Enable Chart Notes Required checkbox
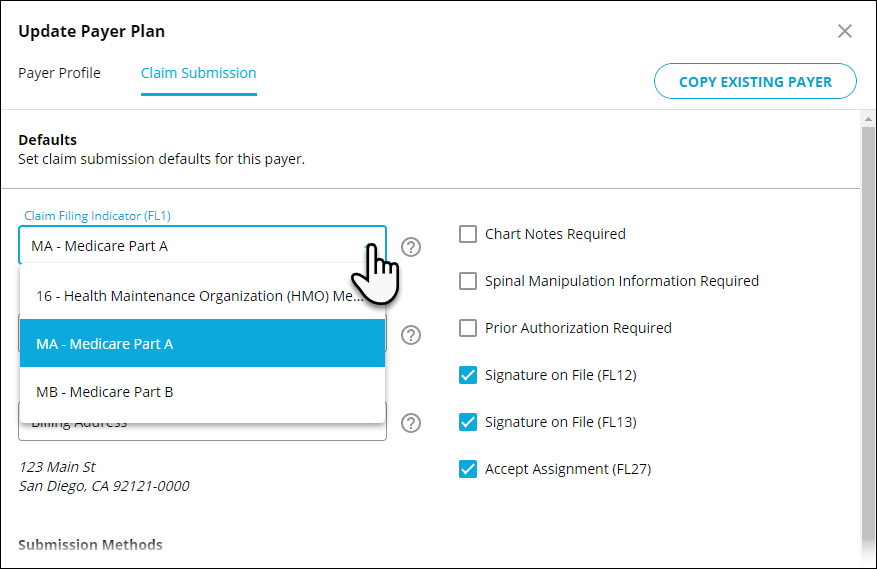This screenshot has height=569, width=877. point(468,234)
